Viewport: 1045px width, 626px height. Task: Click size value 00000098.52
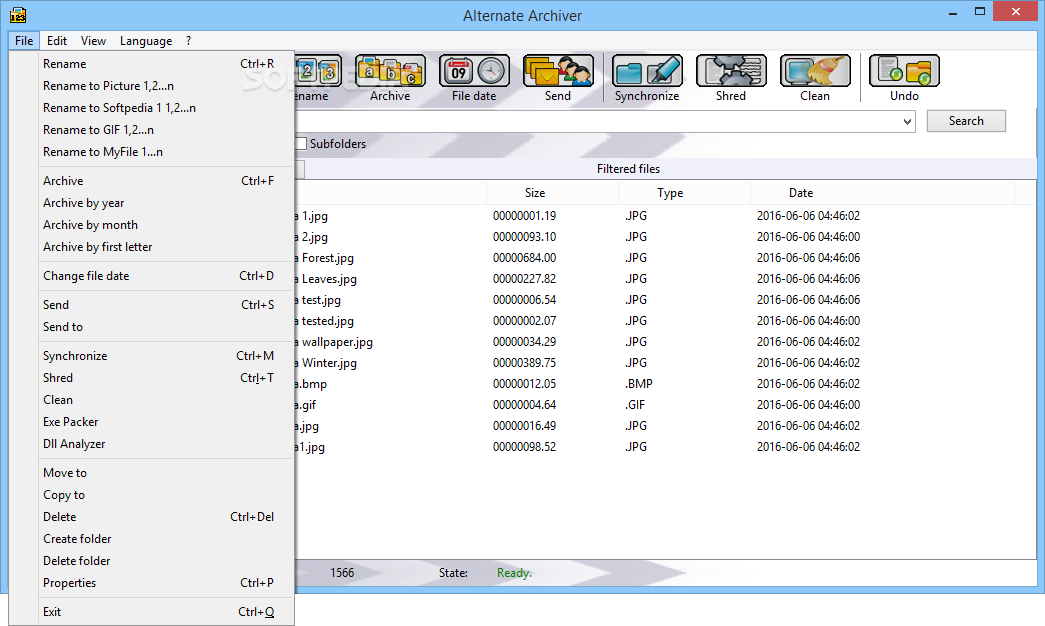pyautogui.click(x=524, y=447)
